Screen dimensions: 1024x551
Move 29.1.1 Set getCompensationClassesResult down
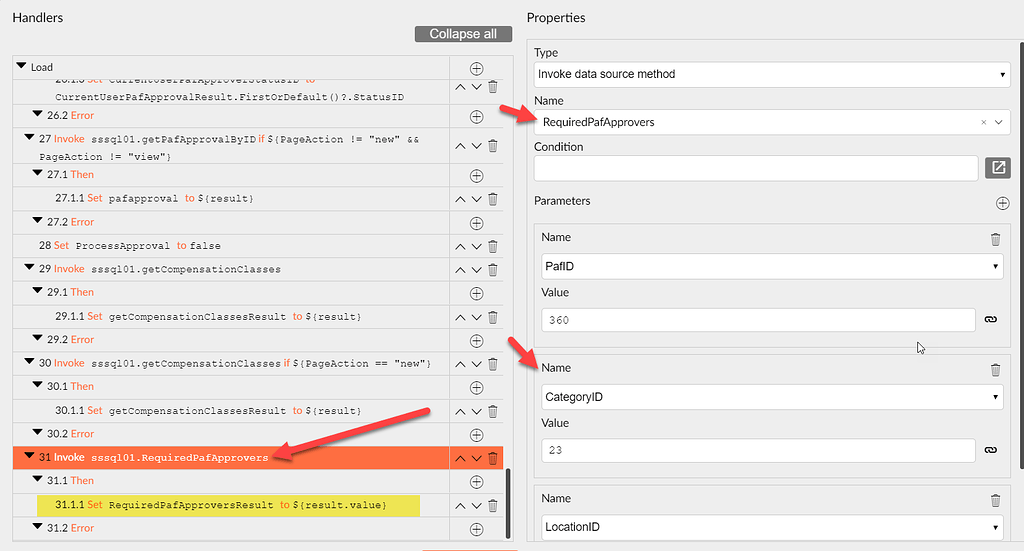click(477, 317)
